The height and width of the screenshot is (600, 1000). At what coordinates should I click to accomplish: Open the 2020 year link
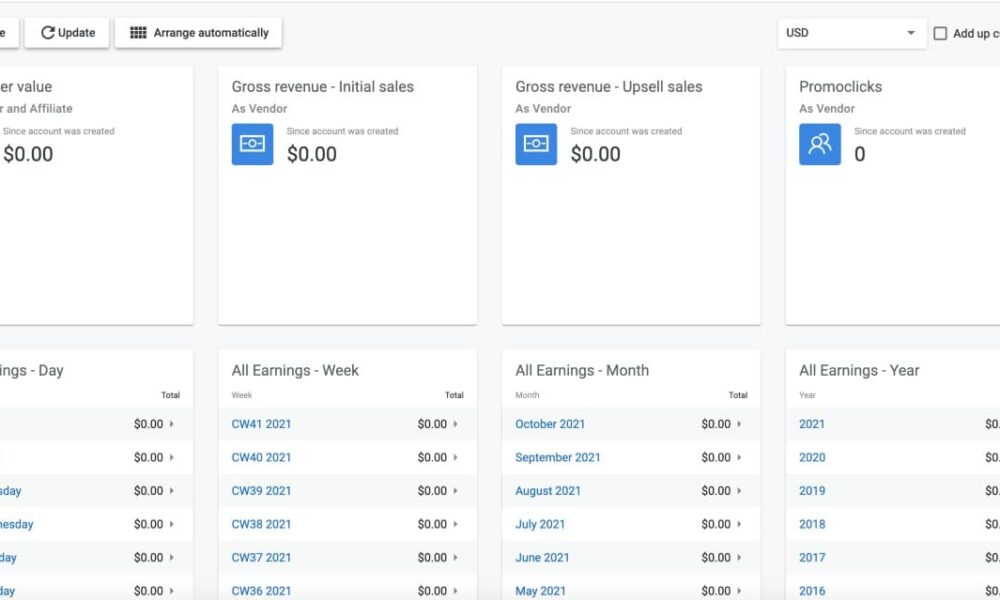point(812,457)
